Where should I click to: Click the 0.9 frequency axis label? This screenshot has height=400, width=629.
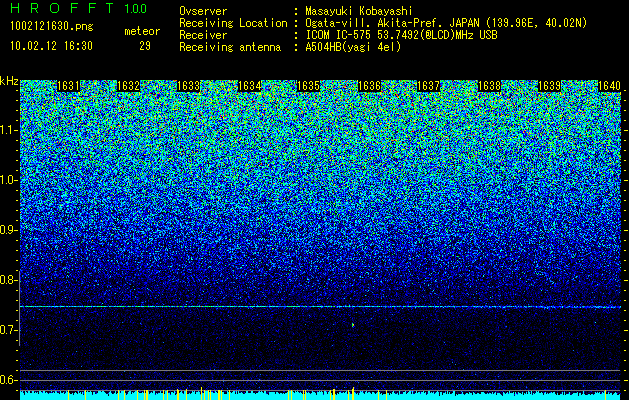click(9, 230)
